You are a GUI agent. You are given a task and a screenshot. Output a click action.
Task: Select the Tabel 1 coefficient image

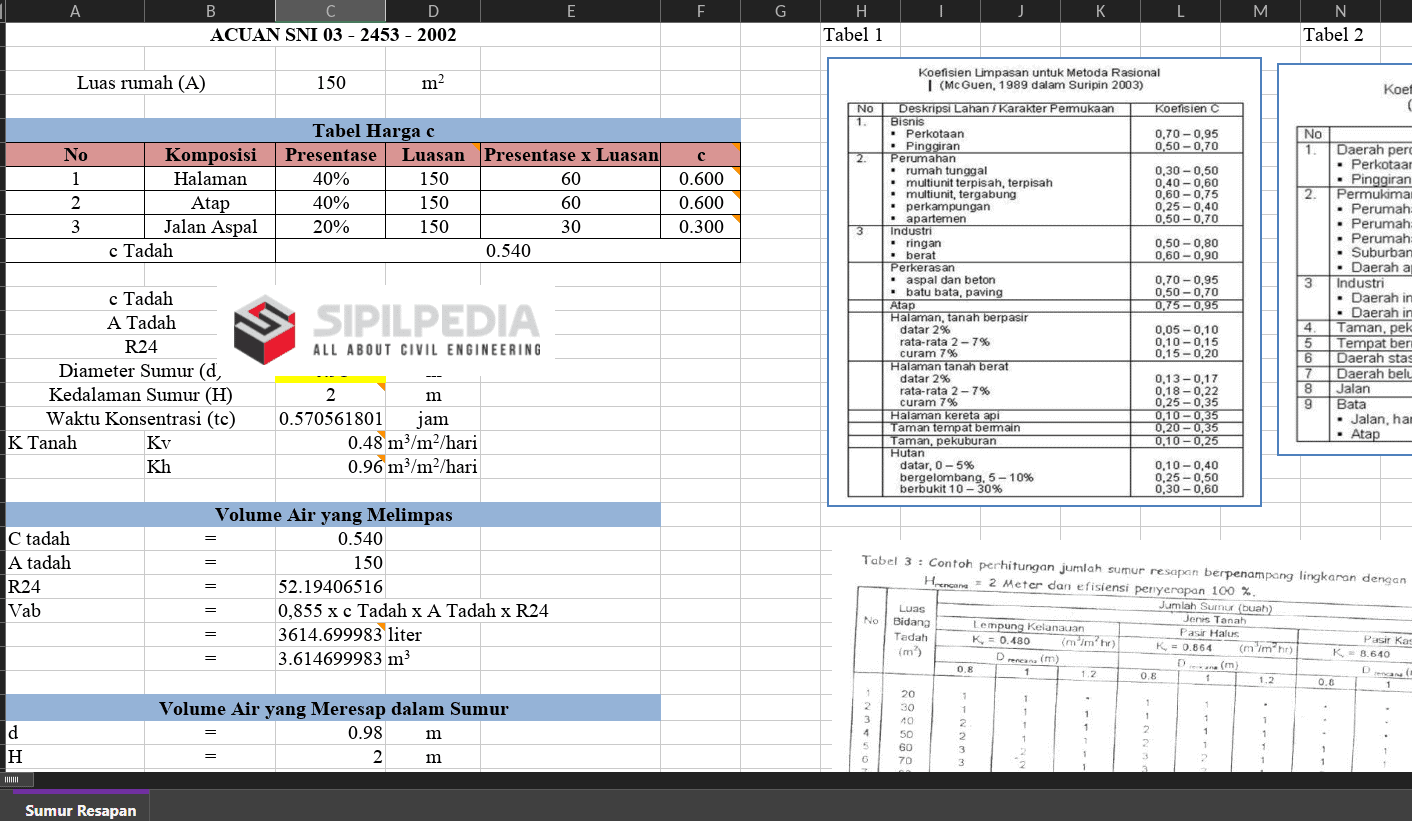coord(1043,282)
